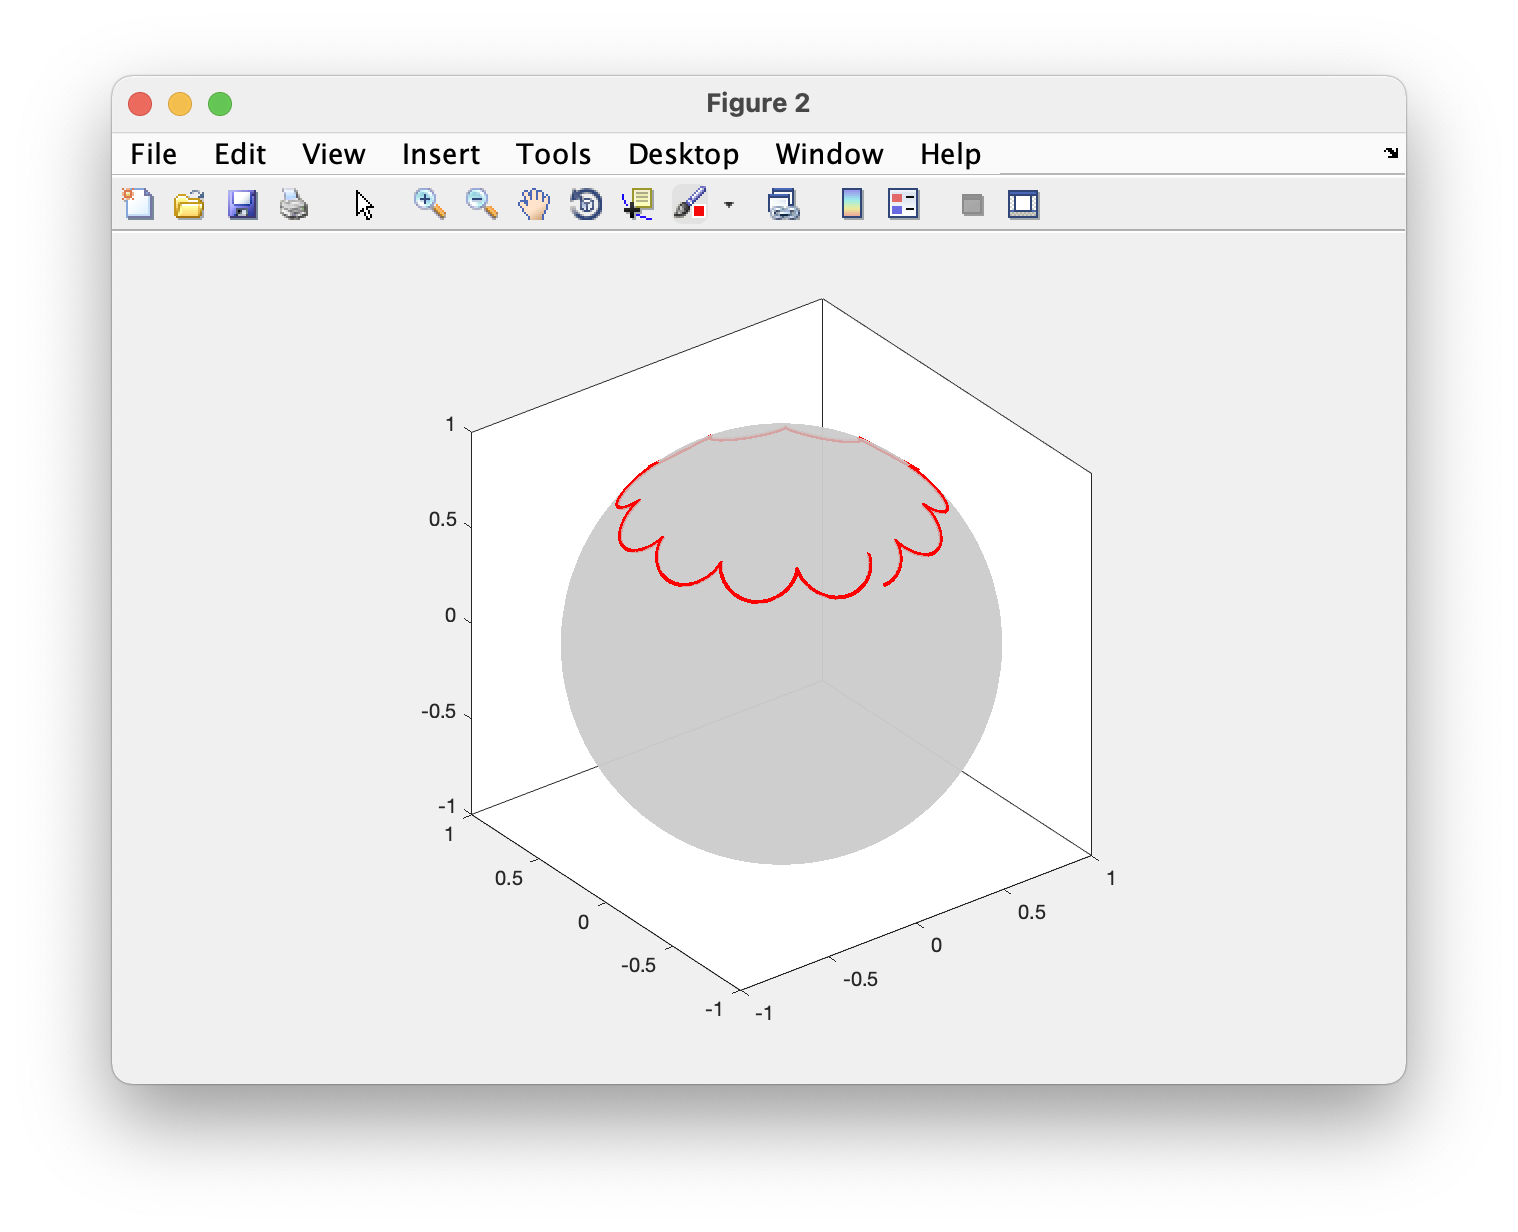Screen dimensions: 1518x1232
Task: Open the View menu
Action: pyautogui.click(x=334, y=154)
